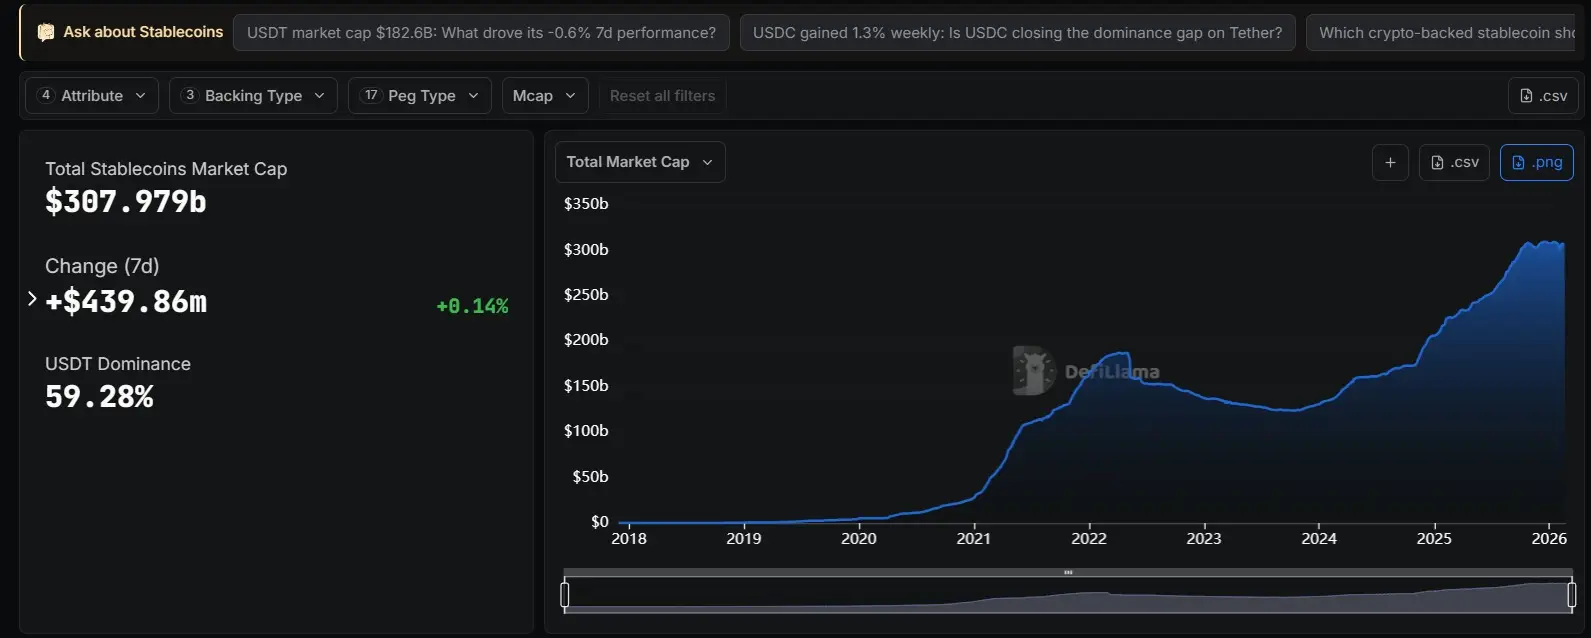Export the chart as .png image

pyautogui.click(x=1536, y=162)
